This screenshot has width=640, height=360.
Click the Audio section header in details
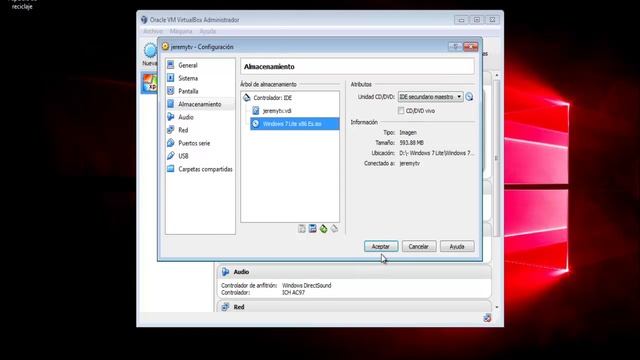[x=353, y=272]
